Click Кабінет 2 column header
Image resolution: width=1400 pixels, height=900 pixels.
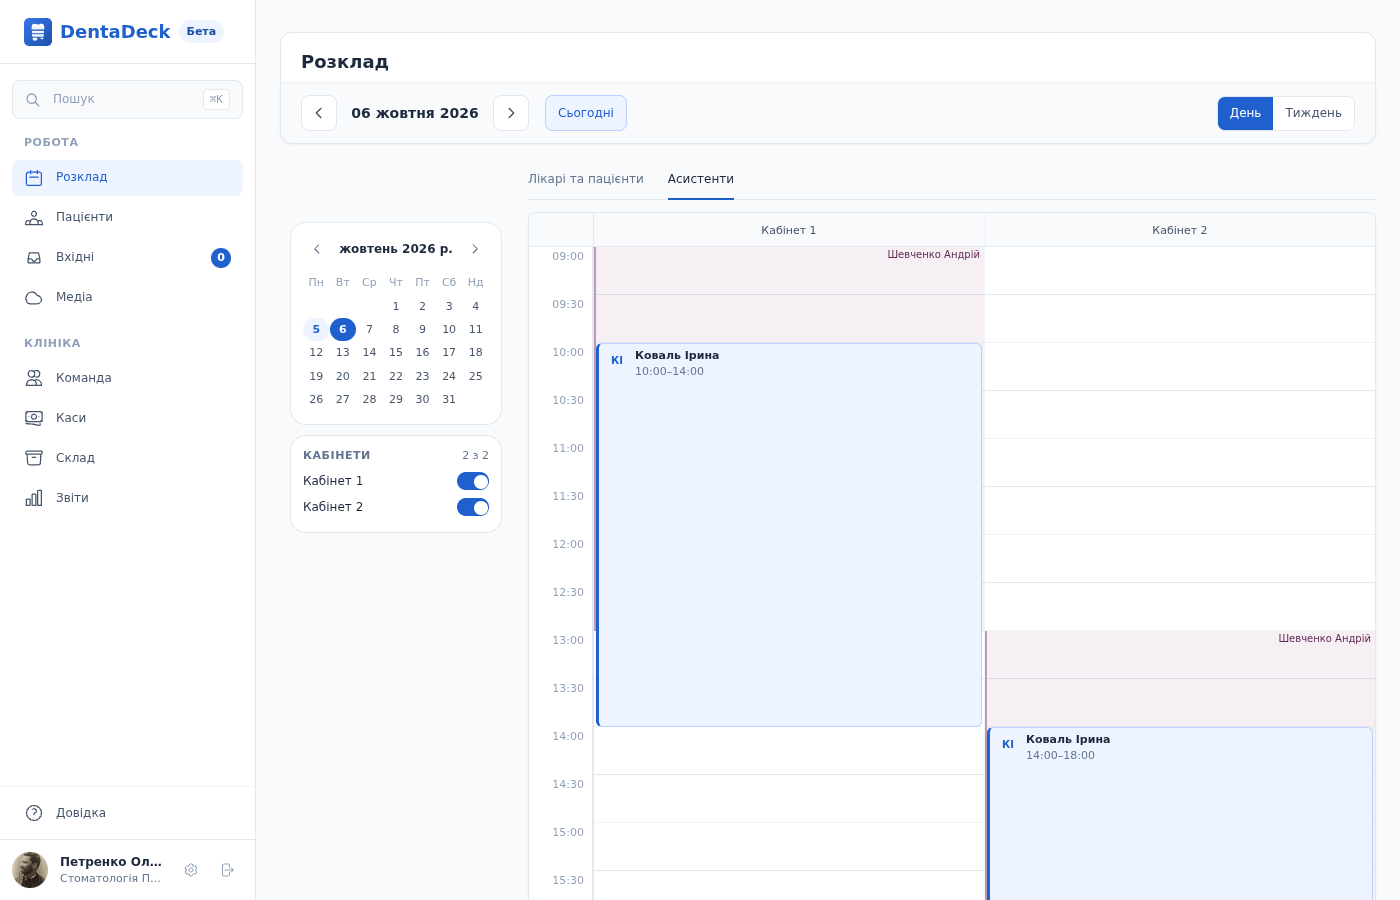coord(1180,230)
